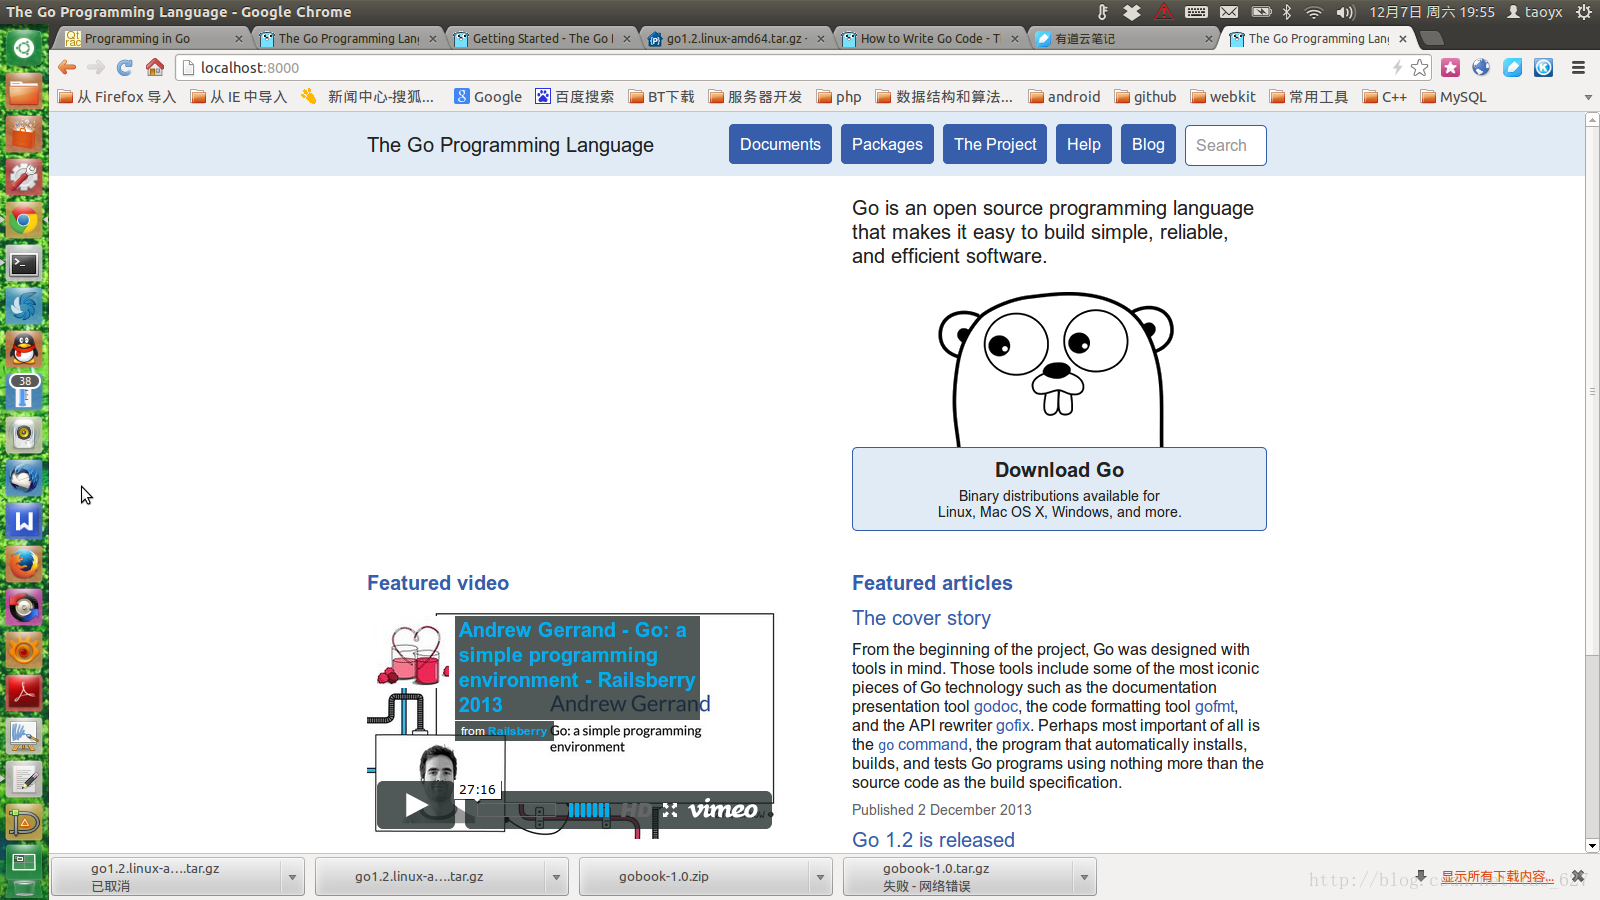Open the php bookmarks folder
Viewport: 1600px width, 900px height.
coord(839,97)
